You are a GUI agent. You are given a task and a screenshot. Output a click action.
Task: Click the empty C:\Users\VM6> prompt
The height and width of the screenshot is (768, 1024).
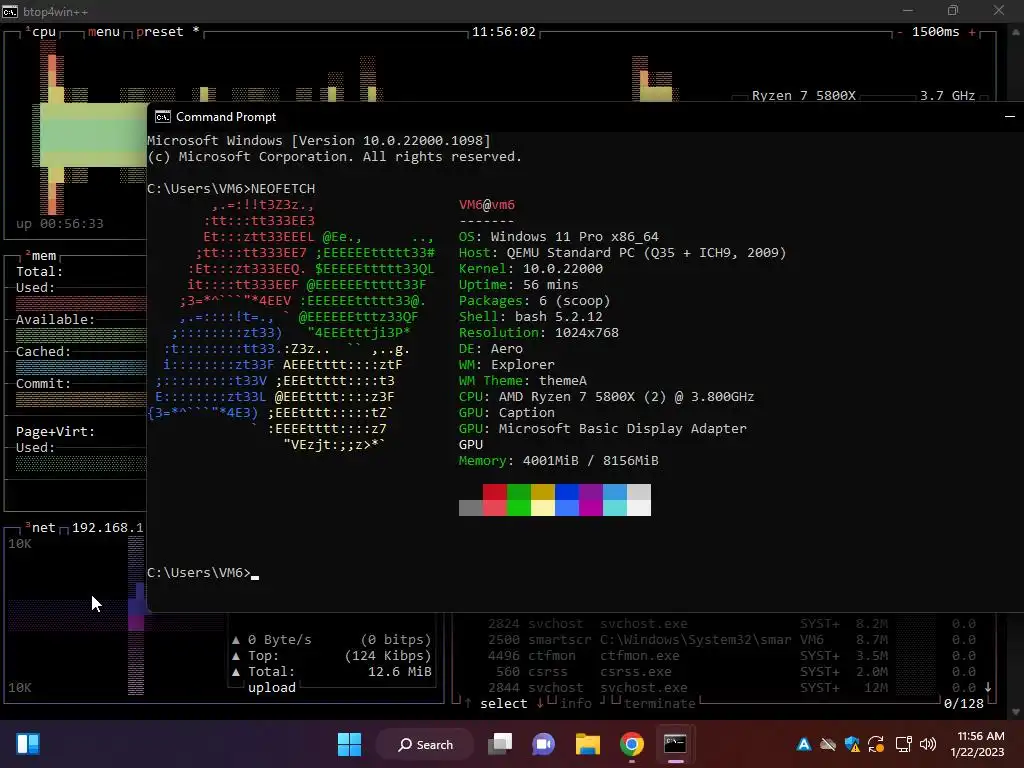tap(203, 572)
